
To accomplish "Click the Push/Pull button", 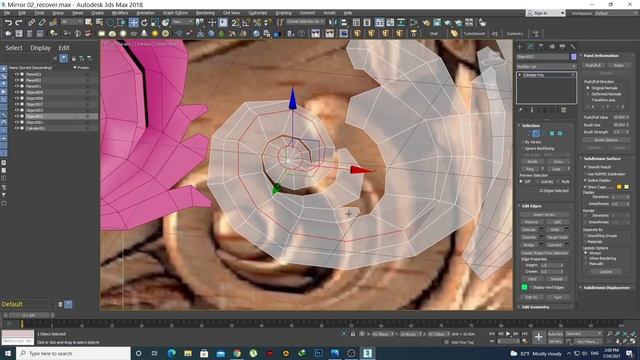I will pos(593,65).
